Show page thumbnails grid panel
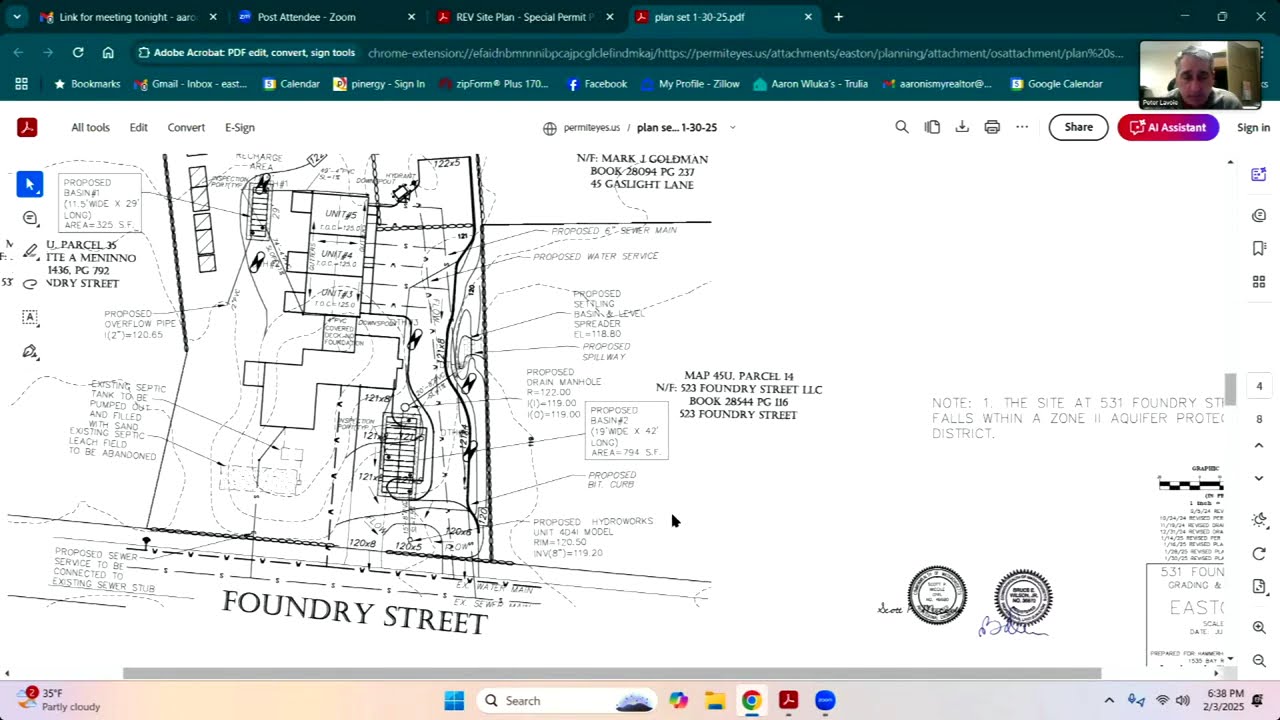The width and height of the screenshot is (1280, 720). click(x=1259, y=282)
